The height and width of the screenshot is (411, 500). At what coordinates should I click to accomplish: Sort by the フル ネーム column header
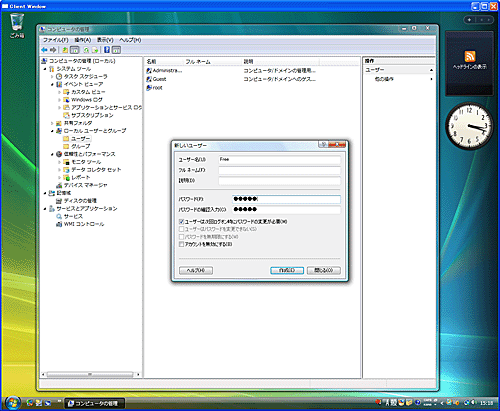(x=213, y=62)
